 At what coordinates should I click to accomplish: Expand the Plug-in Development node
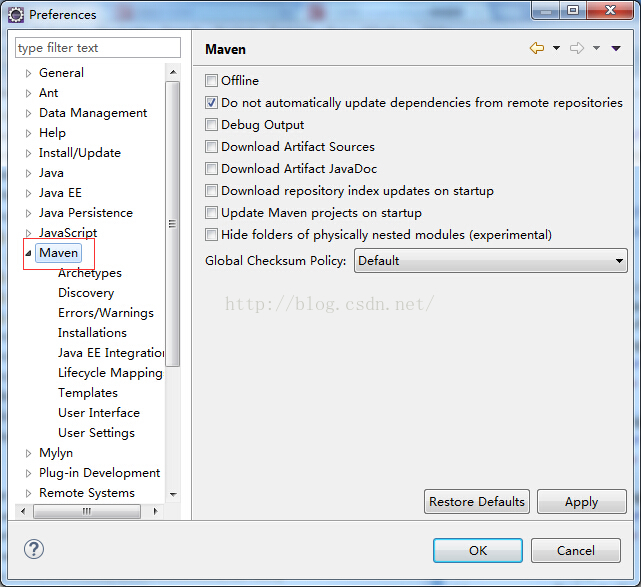[28, 473]
